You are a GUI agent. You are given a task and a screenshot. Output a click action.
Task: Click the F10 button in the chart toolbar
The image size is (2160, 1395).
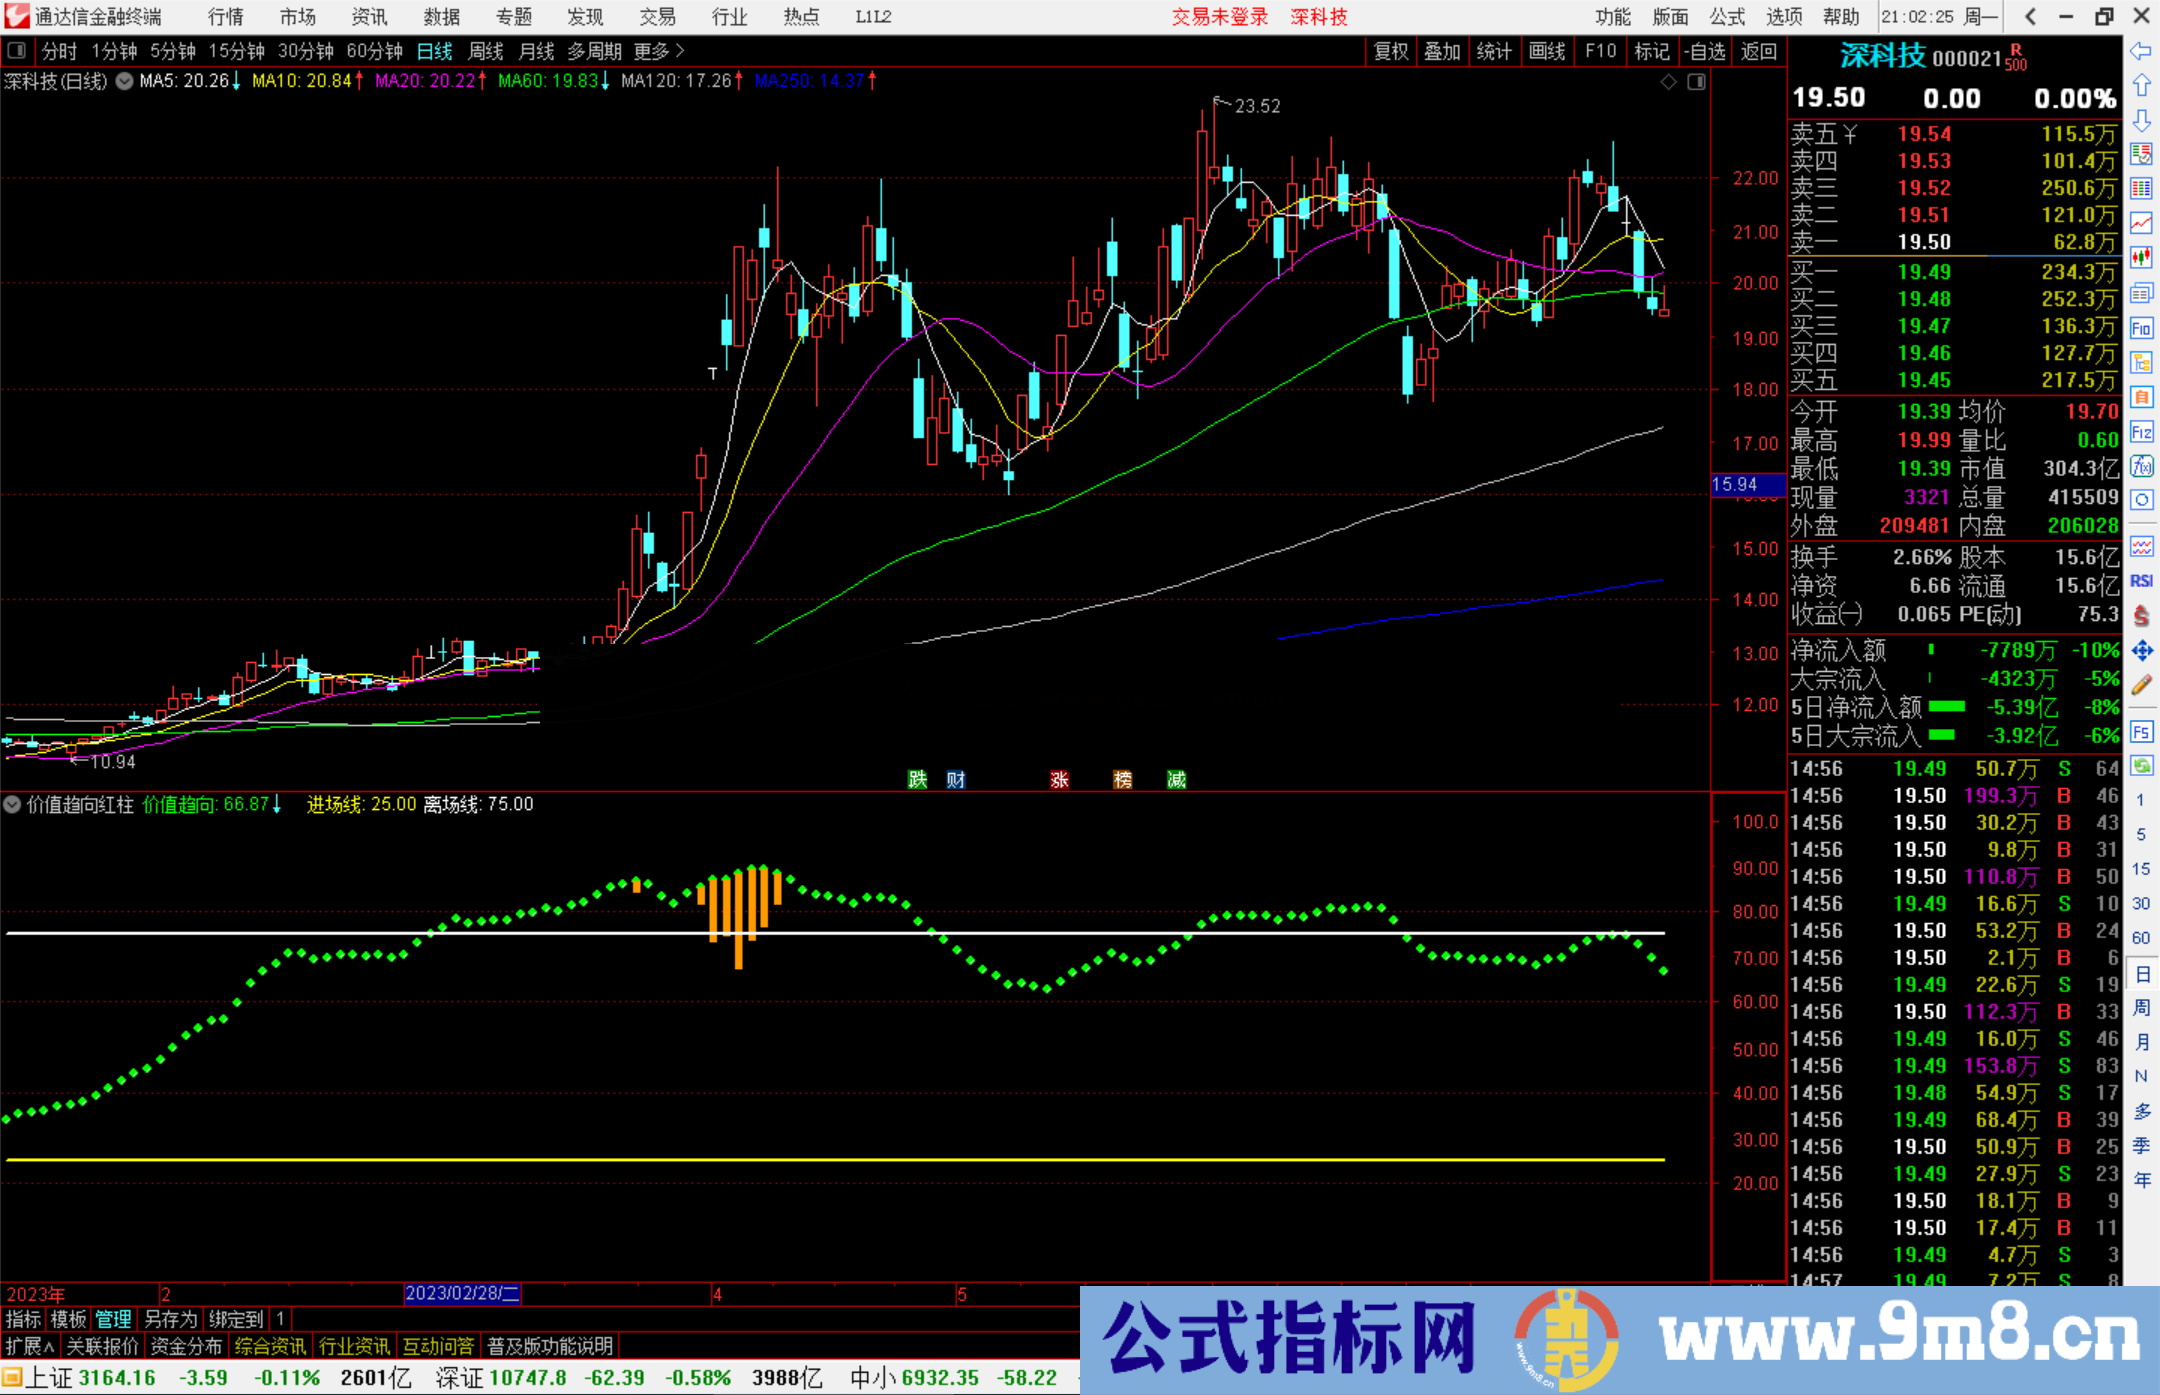(1600, 51)
